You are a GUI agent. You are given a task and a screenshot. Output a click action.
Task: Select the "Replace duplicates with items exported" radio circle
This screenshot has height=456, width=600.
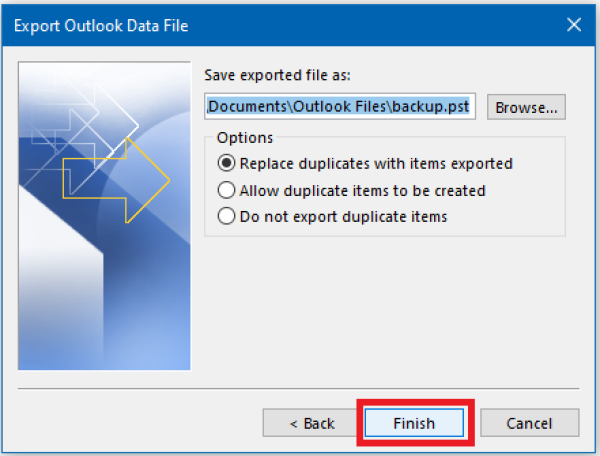pyautogui.click(x=227, y=164)
